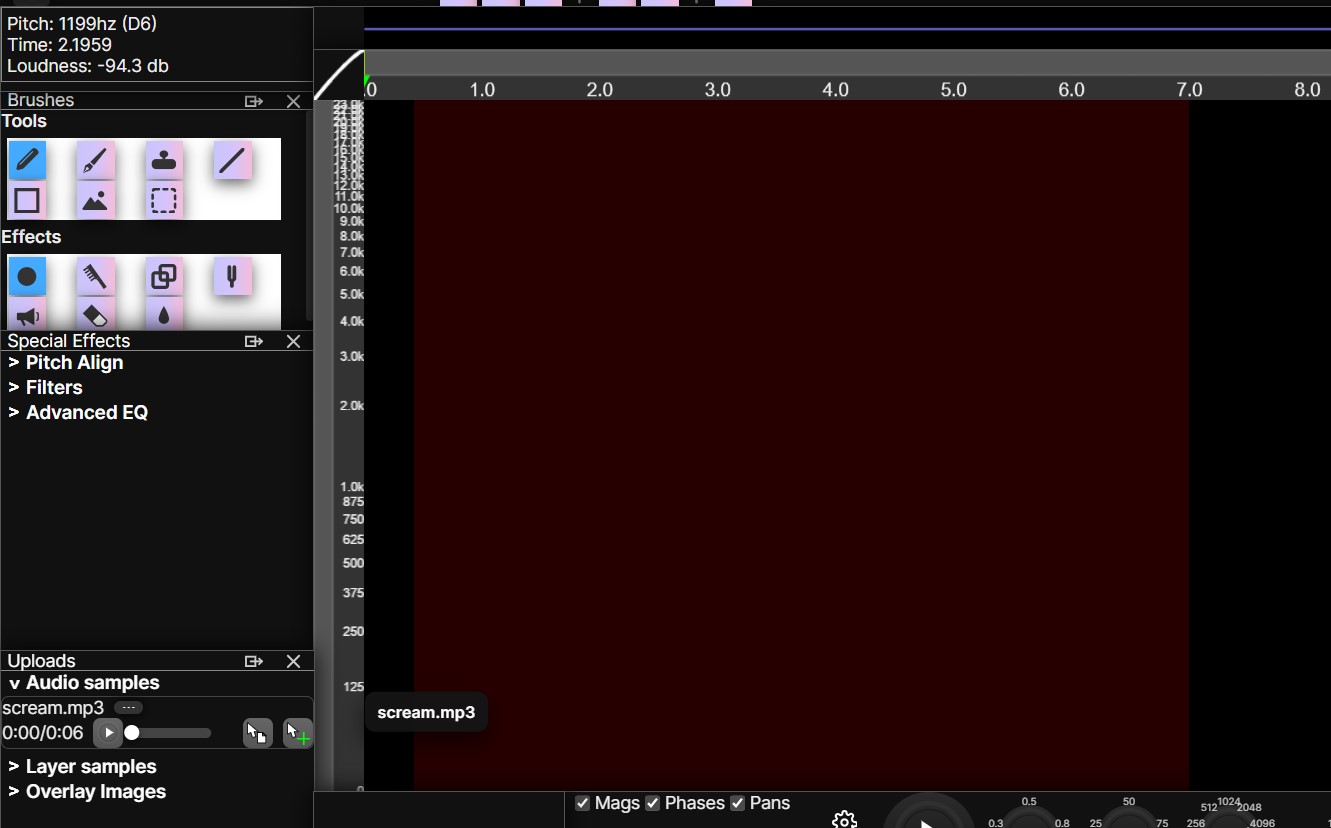Close the Special Effects panel

pos(293,341)
